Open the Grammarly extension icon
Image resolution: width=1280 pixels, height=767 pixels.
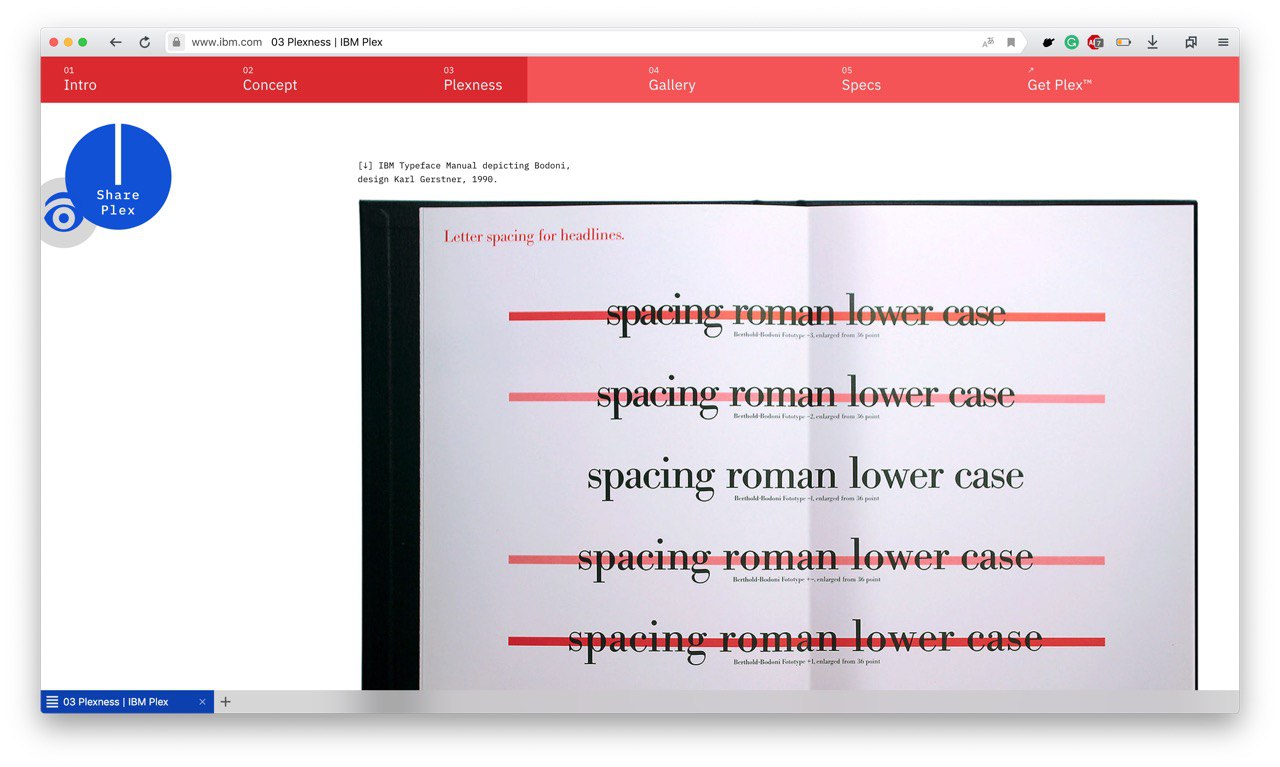point(1071,42)
